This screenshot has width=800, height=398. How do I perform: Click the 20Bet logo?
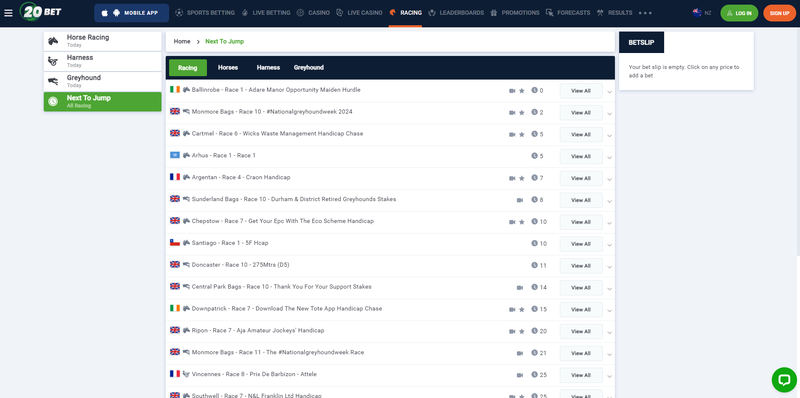(40, 12)
